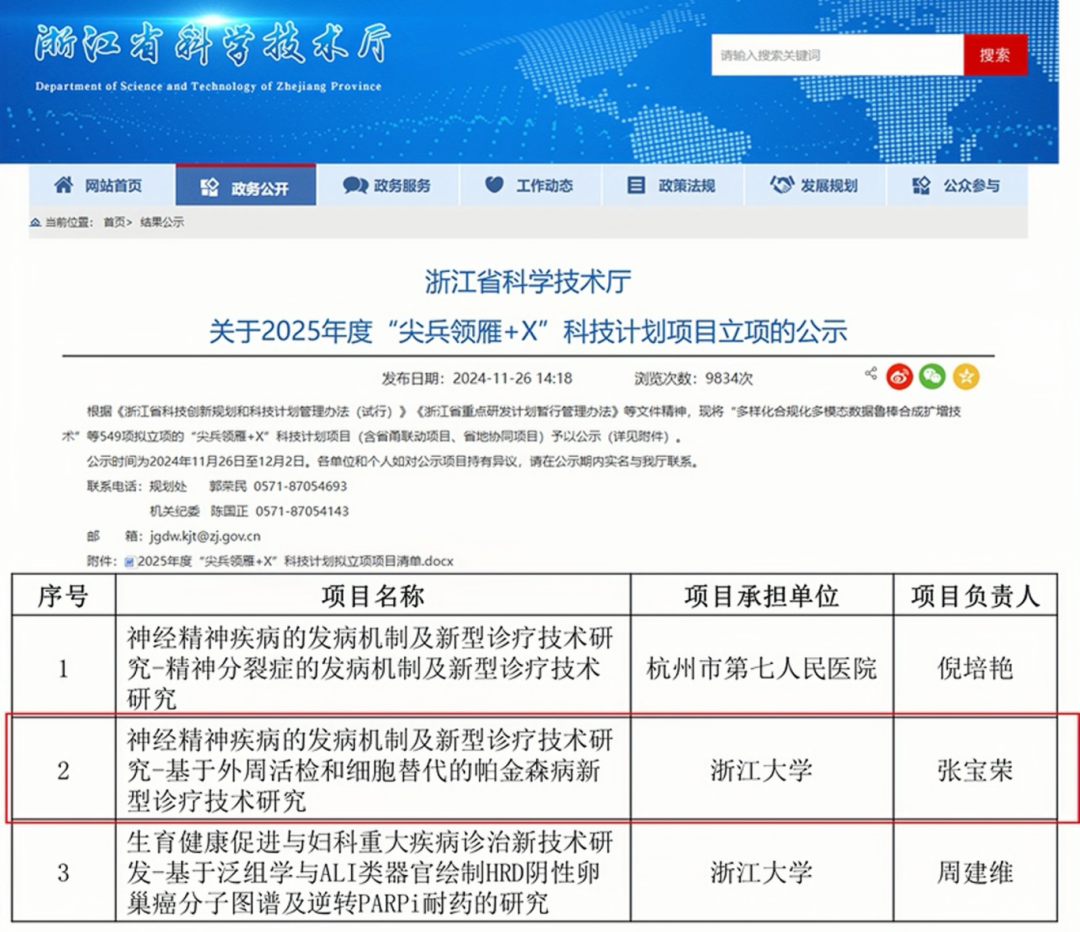1080x932 pixels.
Task: Focus the 请输入搜索关键词 search field
Action: click(x=838, y=55)
